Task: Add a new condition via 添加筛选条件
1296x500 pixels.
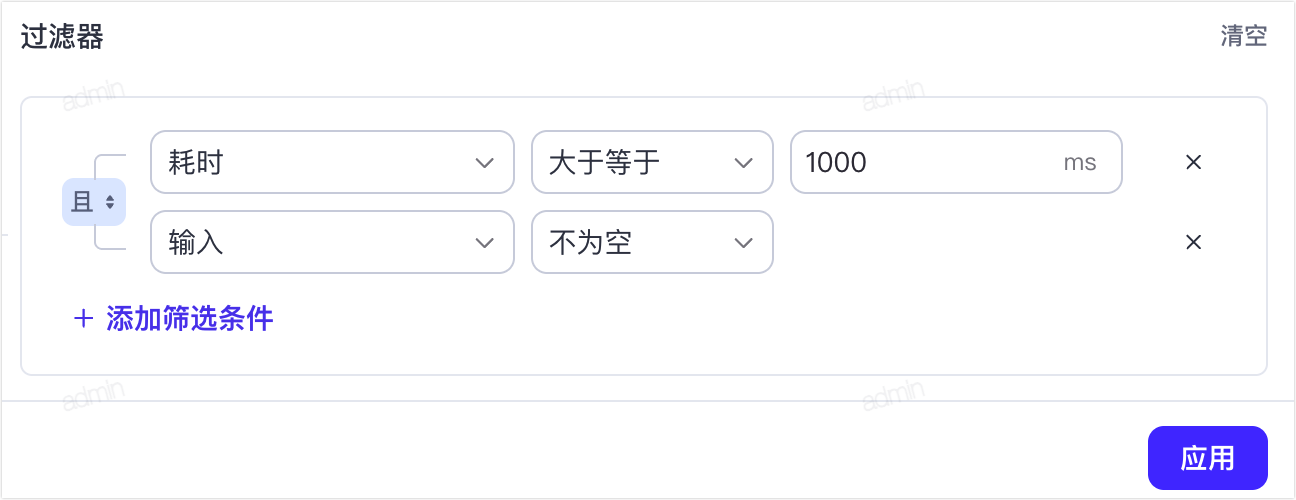Action: (174, 319)
